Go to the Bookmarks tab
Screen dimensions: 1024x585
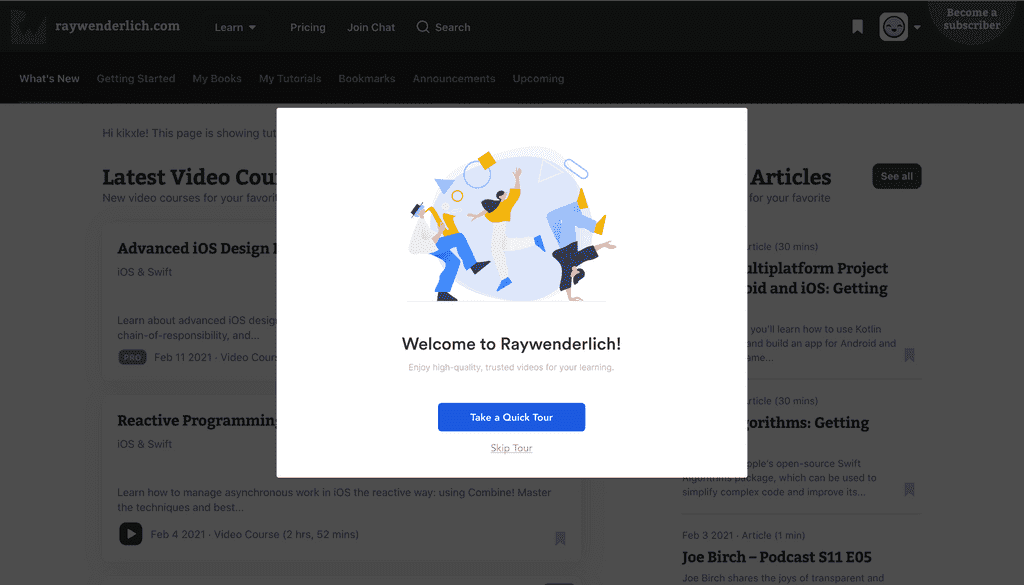pyautogui.click(x=366, y=78)
